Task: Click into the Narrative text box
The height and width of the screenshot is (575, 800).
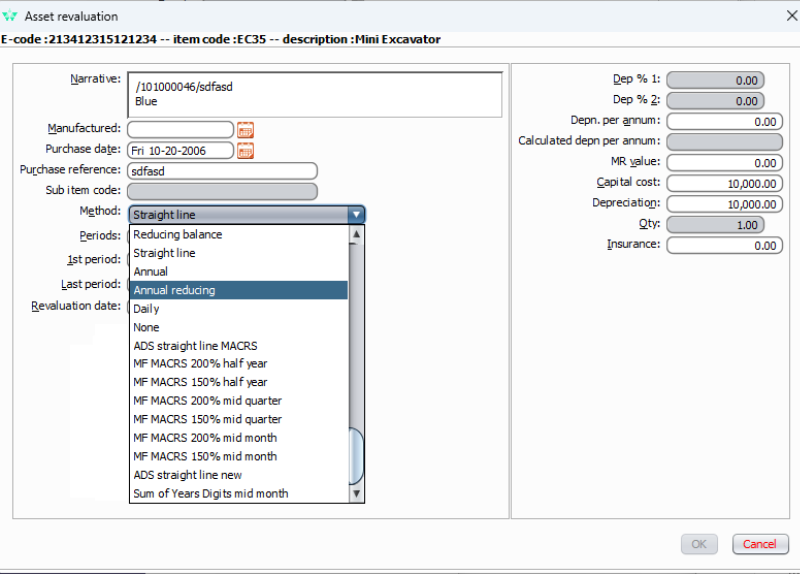Action: point(314,94)
